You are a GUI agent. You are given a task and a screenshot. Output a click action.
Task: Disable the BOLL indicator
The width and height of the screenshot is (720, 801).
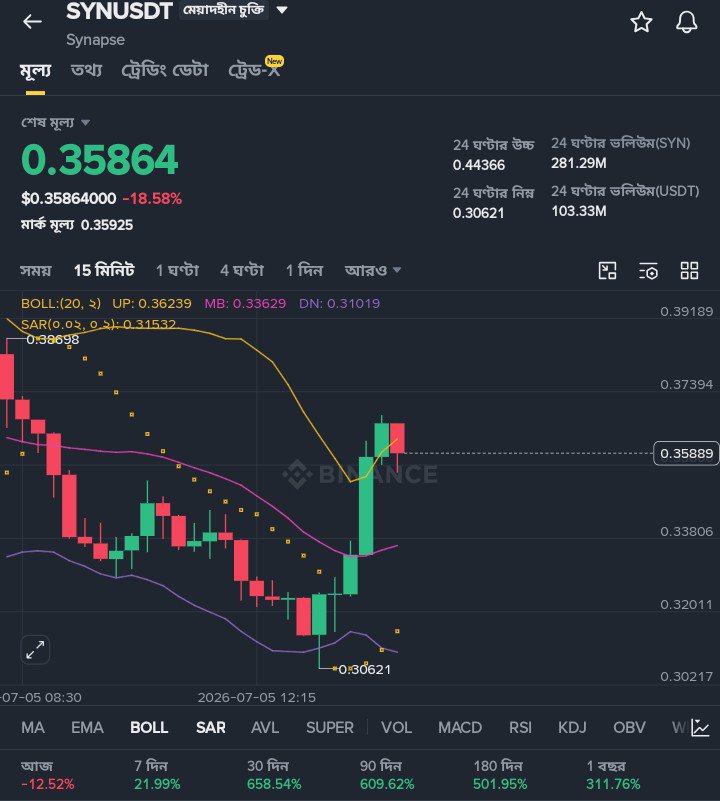pyautogui.click(x=149, y=727)
